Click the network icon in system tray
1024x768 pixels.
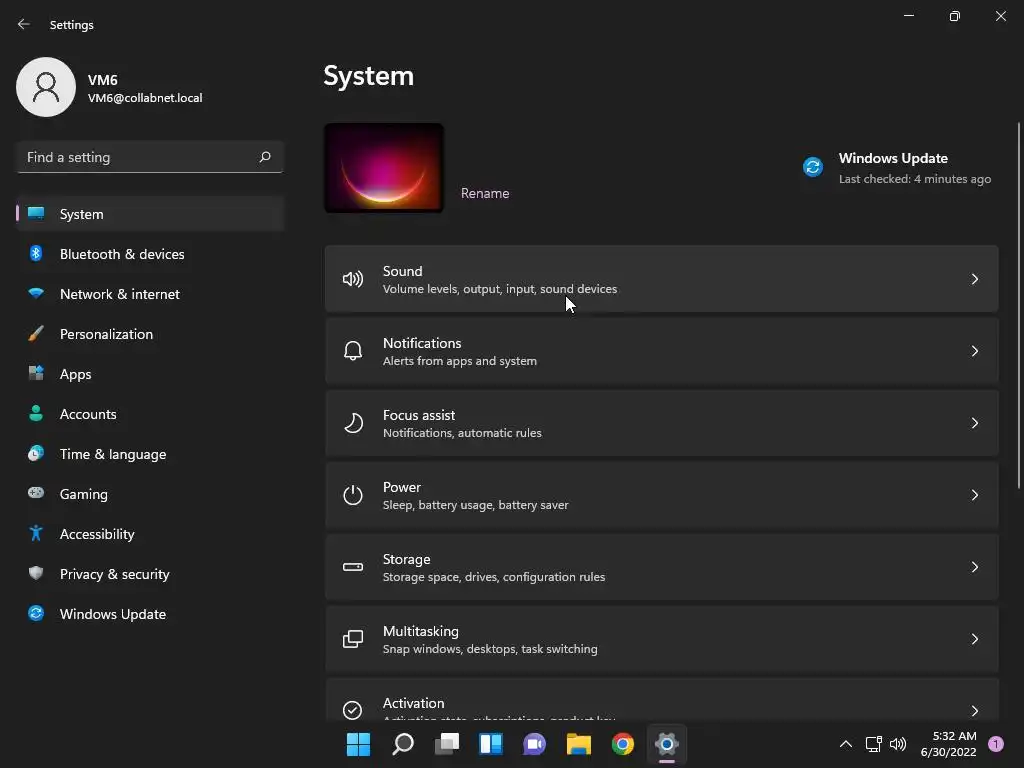point(873,744)
